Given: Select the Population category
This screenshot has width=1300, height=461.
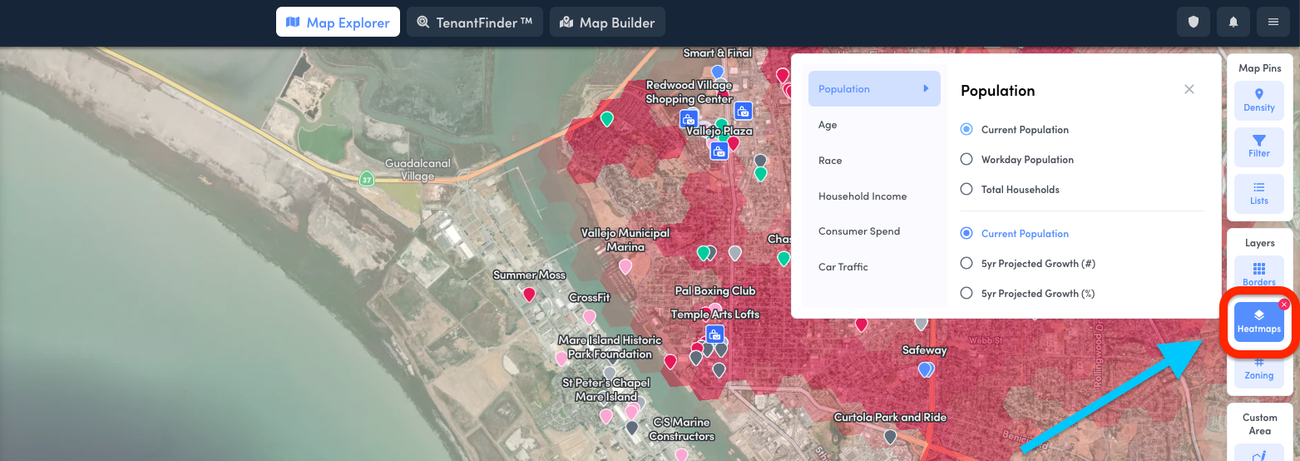Looking at the screenshot, I should tap(874, 89).
